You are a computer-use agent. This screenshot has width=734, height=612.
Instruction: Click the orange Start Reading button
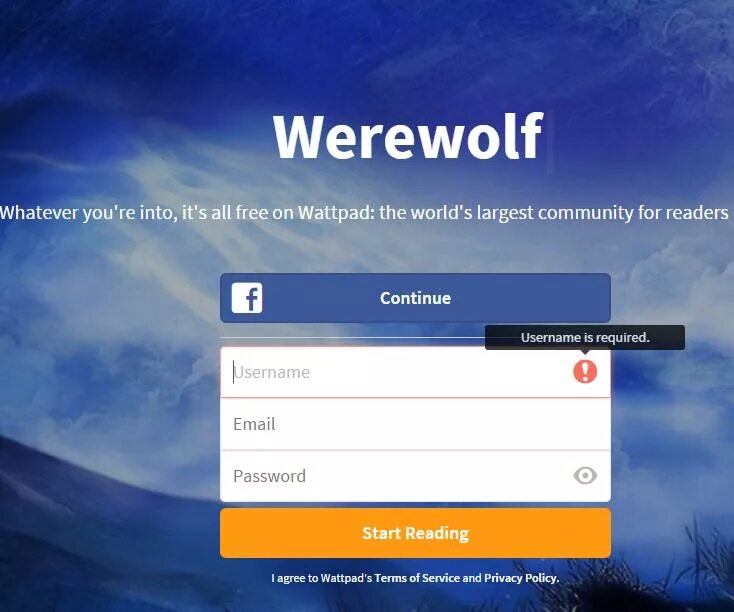click(x=415, y=533)
